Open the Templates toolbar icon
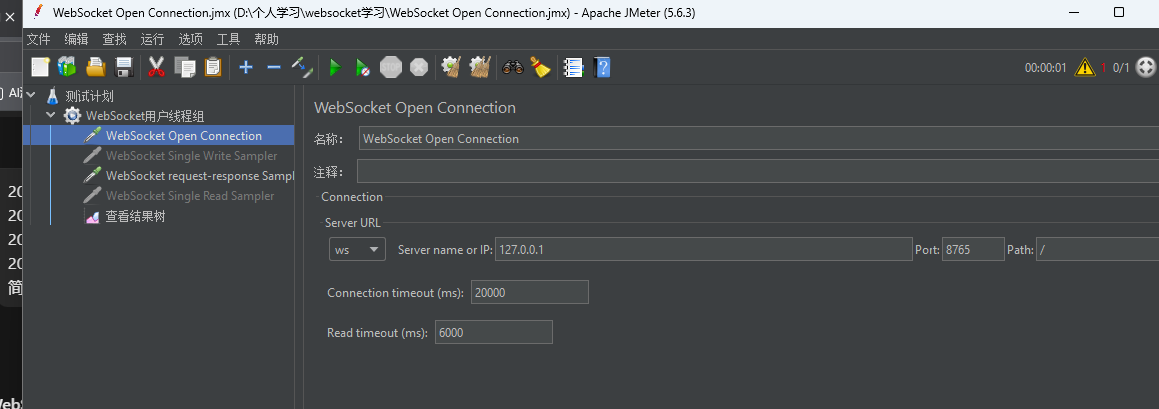This screenshot has height=409, width=1159. 67,67
